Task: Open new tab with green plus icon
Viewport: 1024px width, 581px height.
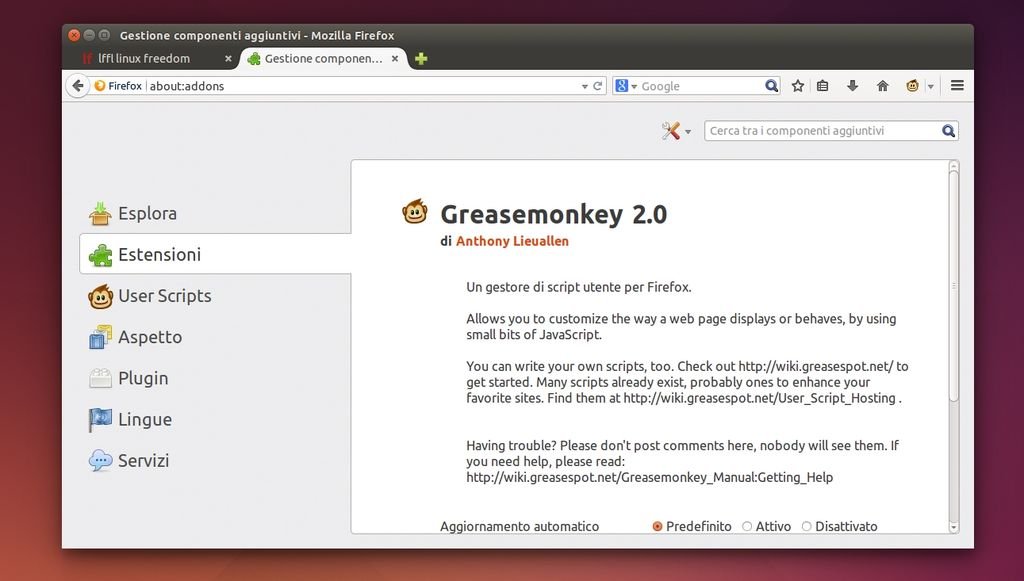Action: click(421, 59)
